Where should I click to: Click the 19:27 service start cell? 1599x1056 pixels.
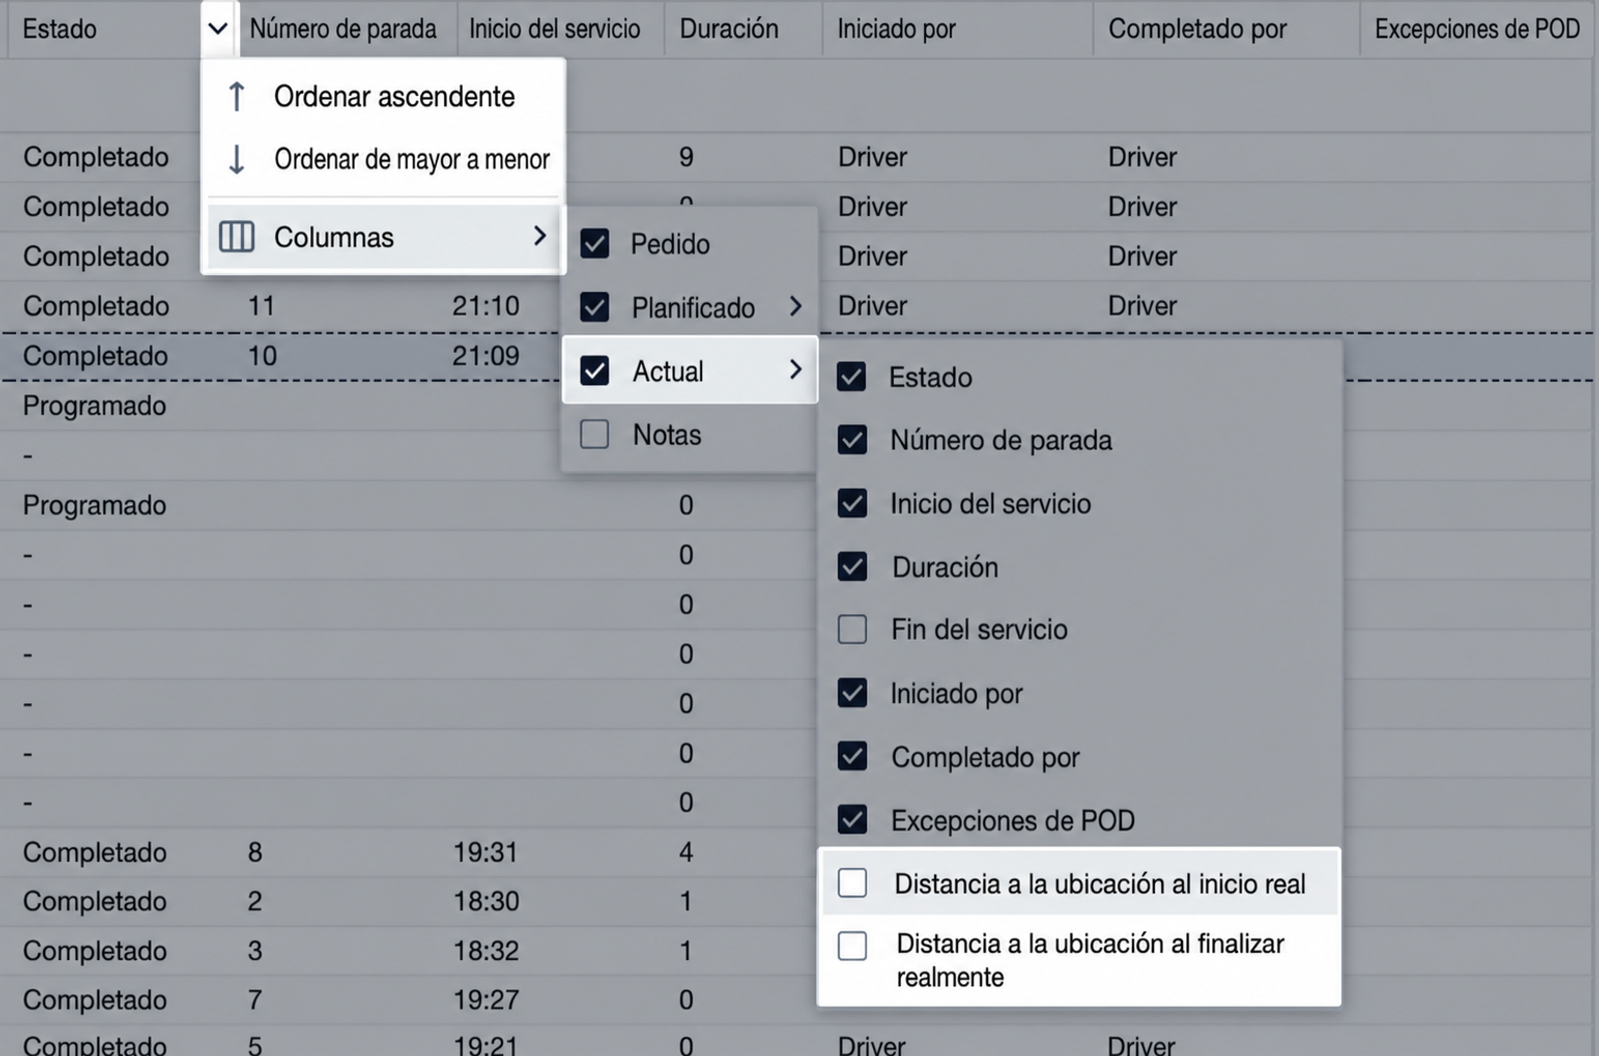click(x=486, y=999)
